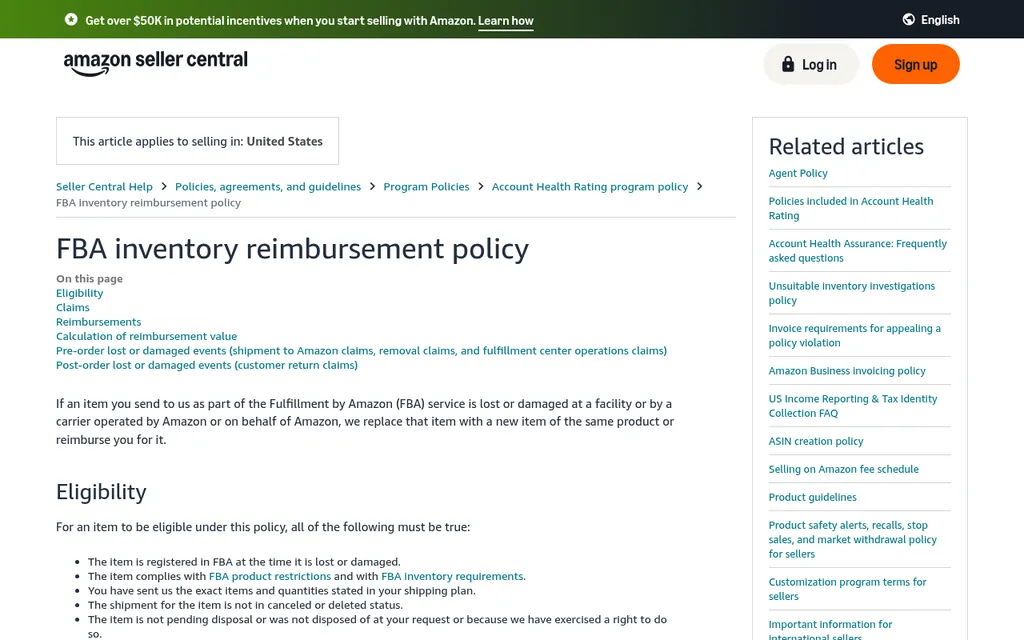
Task: Click the chevron after Program Policies breadcrumb
Action: [481, 187]
